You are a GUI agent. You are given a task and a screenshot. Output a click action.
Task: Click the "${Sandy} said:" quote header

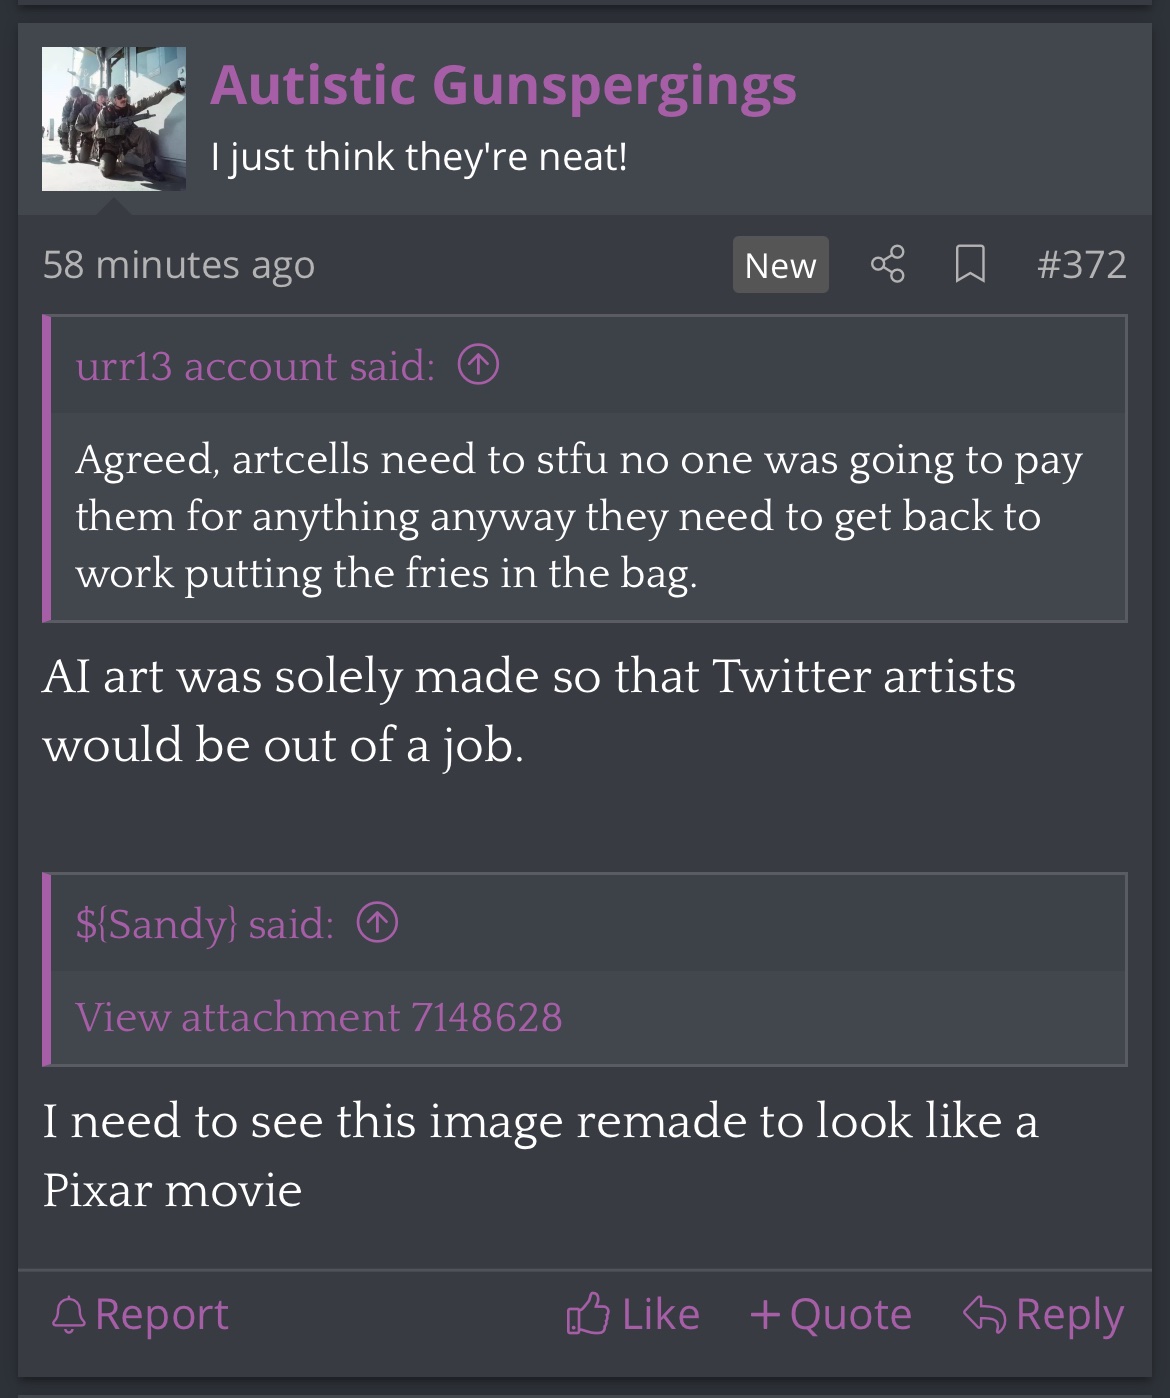pos(205,923)
